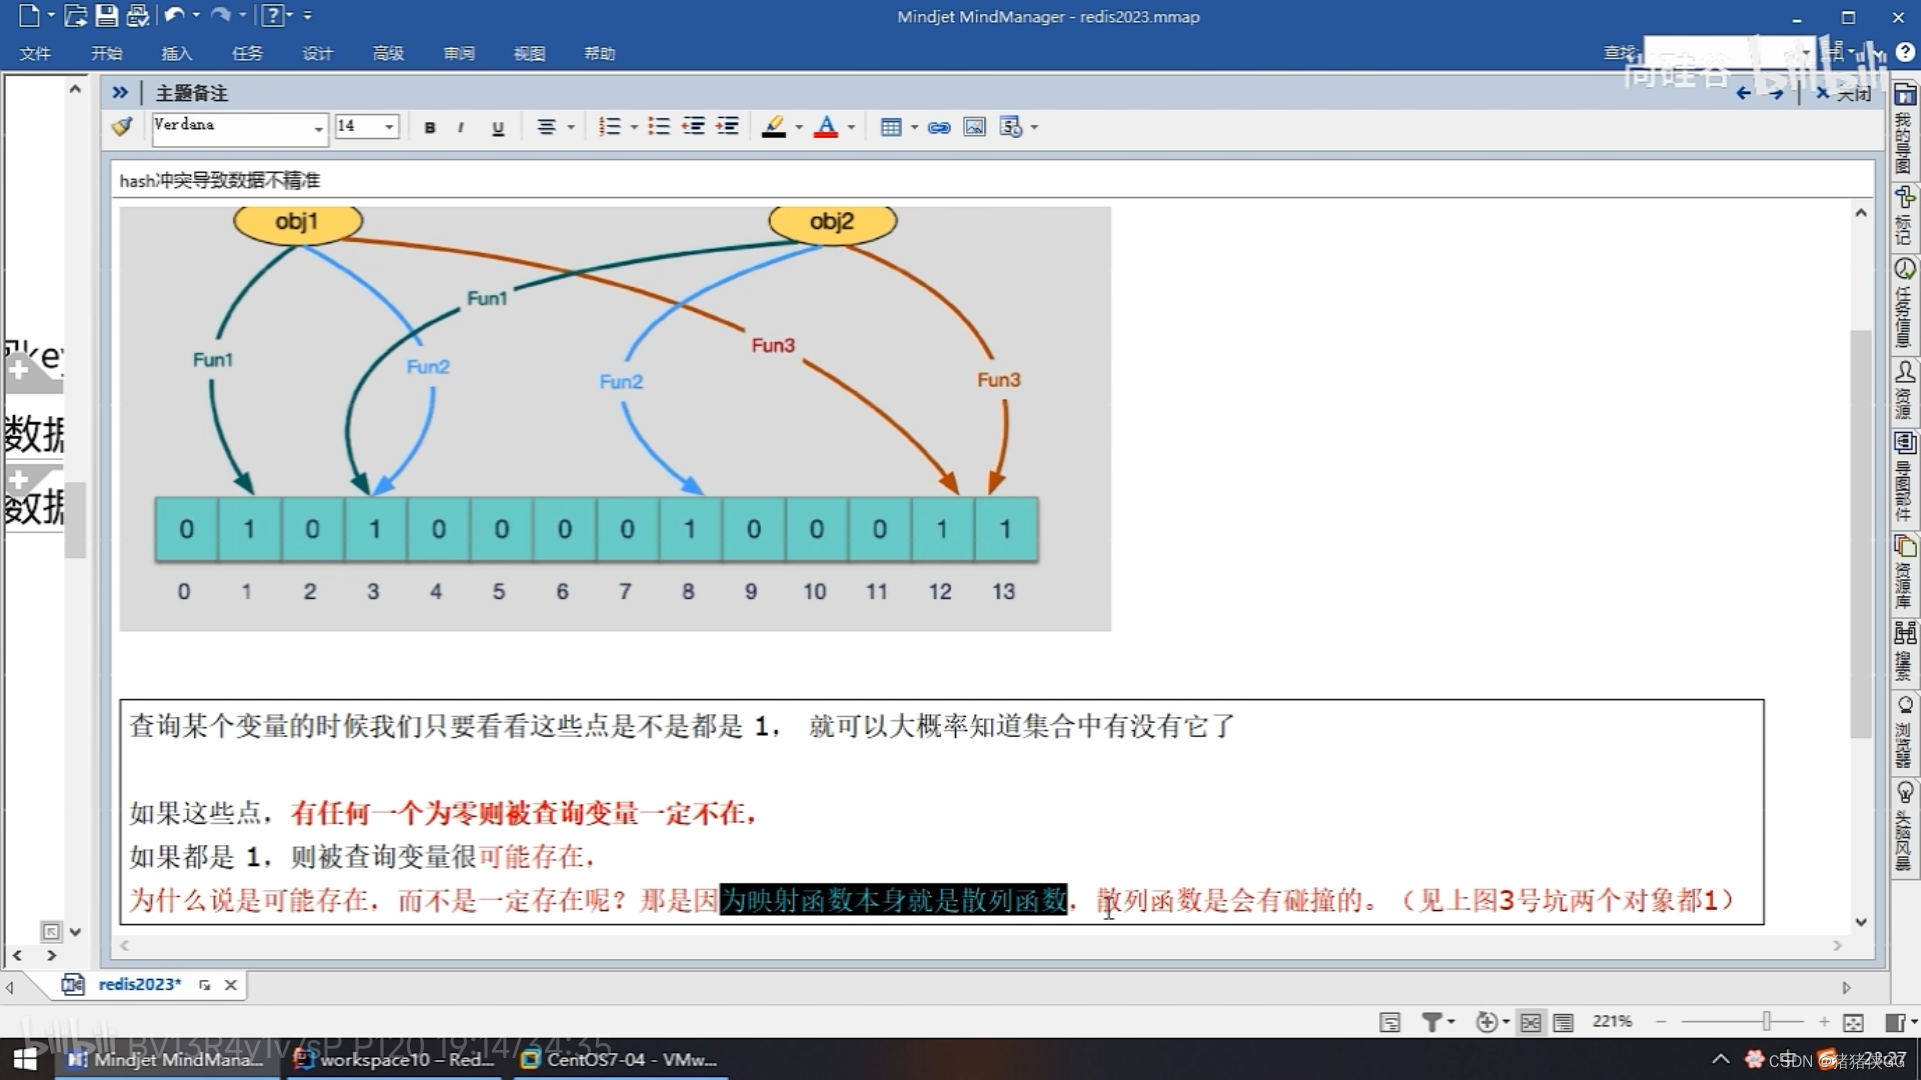Open print preview
The width and height of the screenshot is (1921, 1080).
point(138,16)
